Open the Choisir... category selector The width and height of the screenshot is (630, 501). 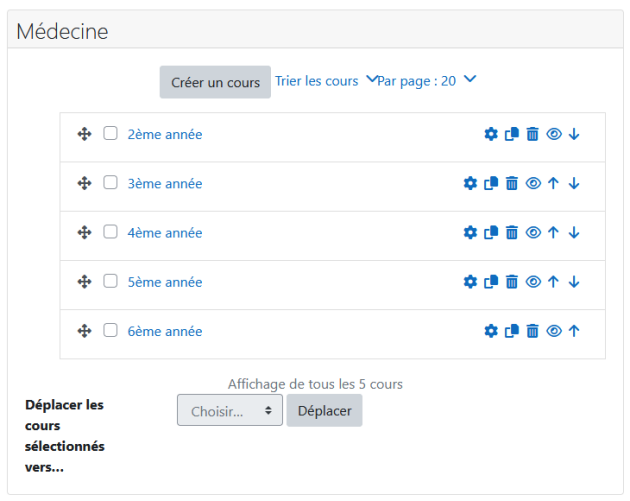[230, 410]
